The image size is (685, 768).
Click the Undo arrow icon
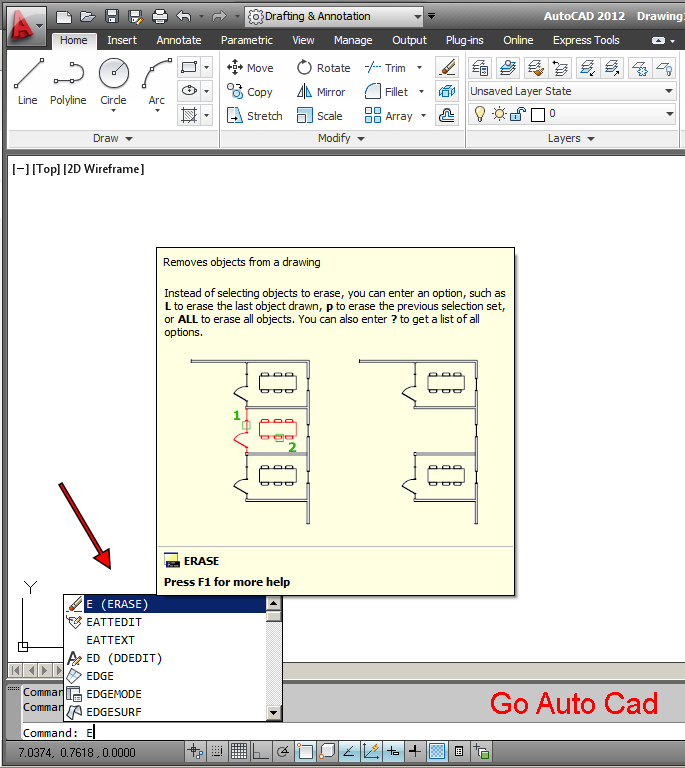coord(184,17)
